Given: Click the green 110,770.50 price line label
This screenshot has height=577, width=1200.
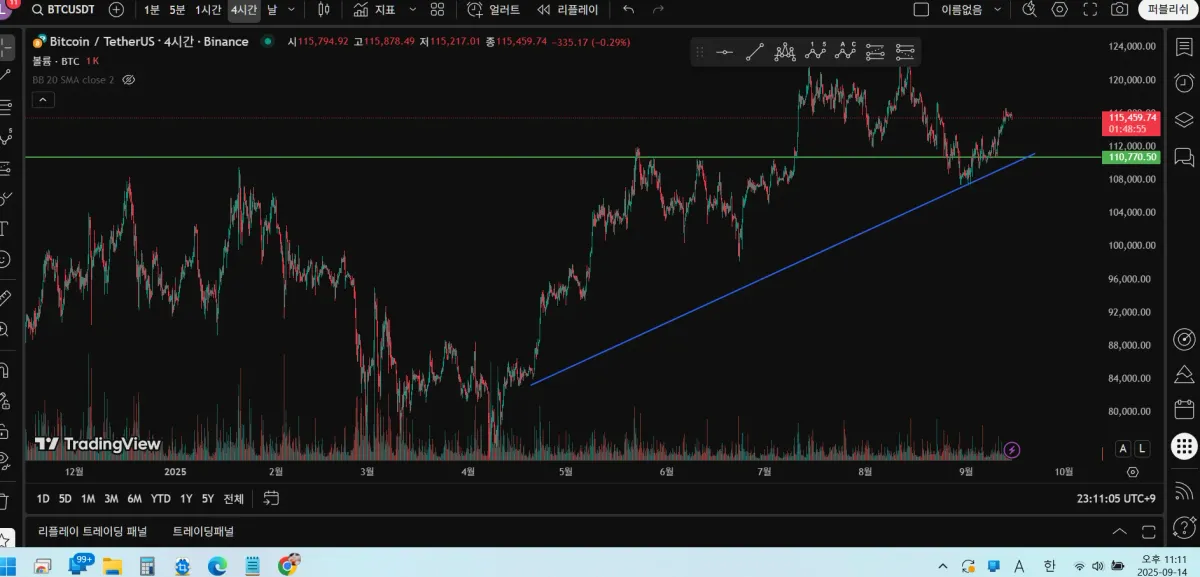Looking at the screenshot, I should 1132,157.
